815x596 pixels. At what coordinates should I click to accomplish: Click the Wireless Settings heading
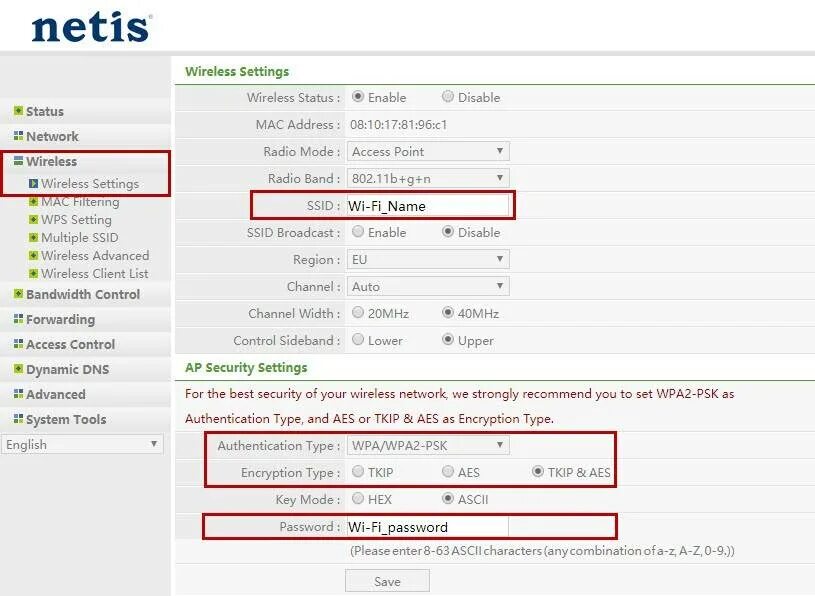(237, 71)
